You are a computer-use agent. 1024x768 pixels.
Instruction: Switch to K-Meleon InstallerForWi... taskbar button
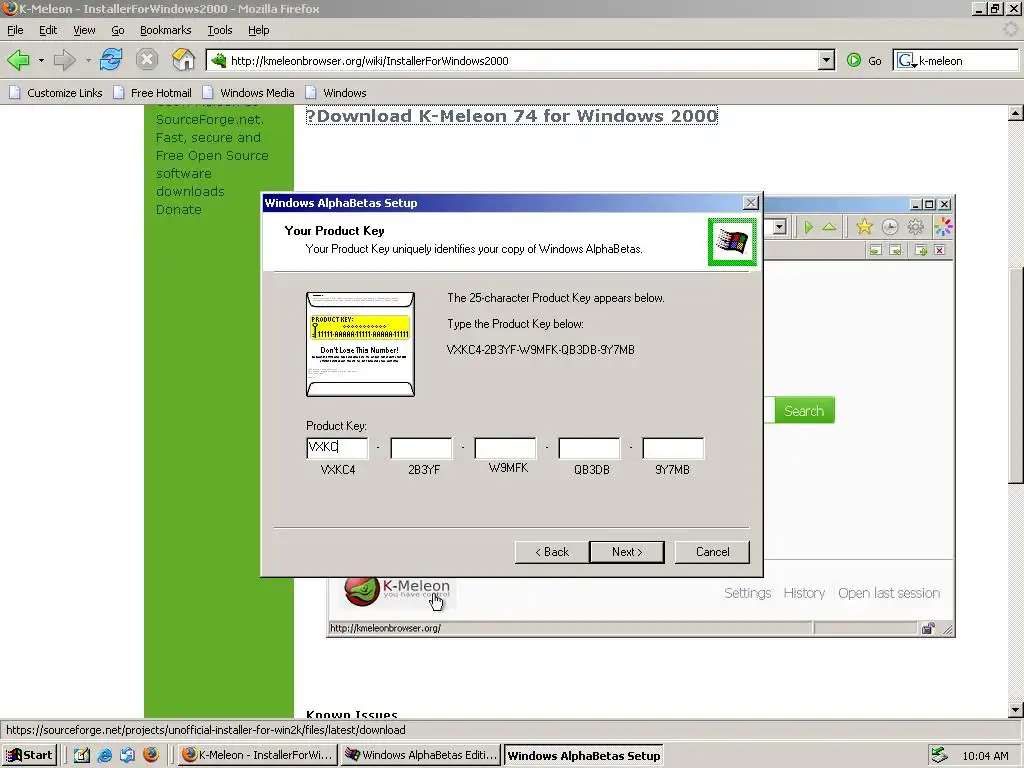257,755
